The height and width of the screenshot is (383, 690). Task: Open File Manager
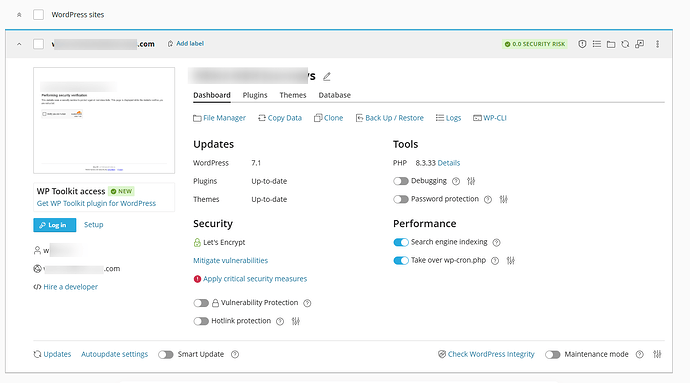click(220, 118)
